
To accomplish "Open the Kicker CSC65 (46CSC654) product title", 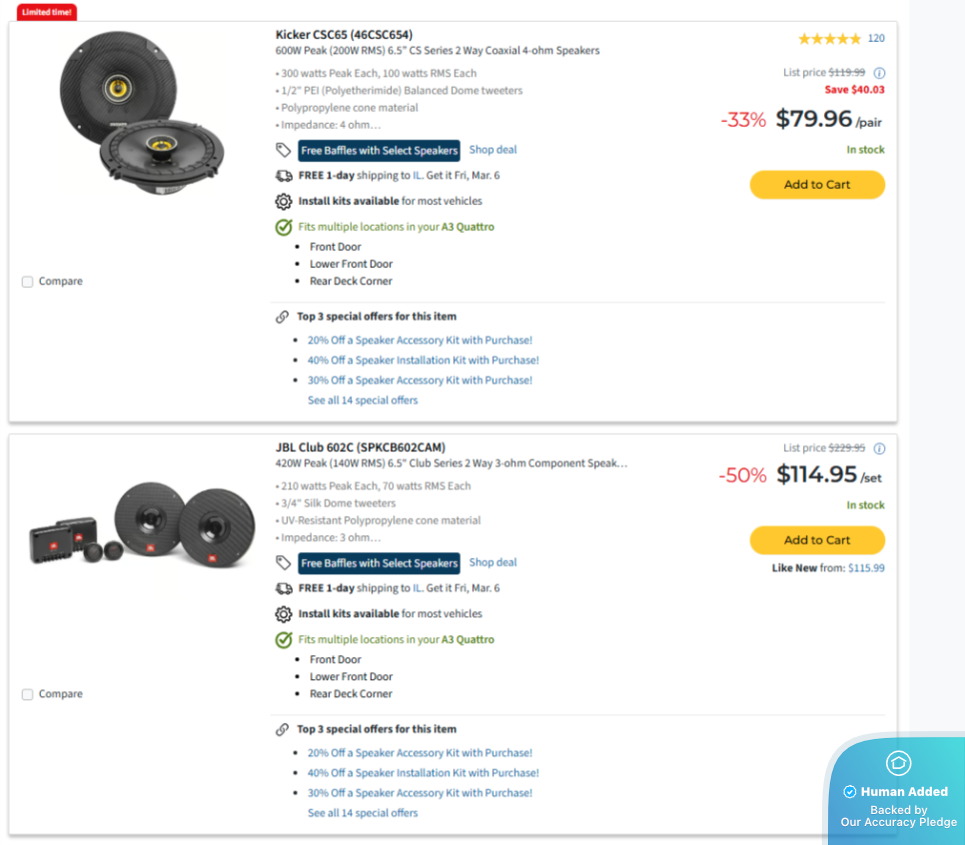I will tap(343, 35).
